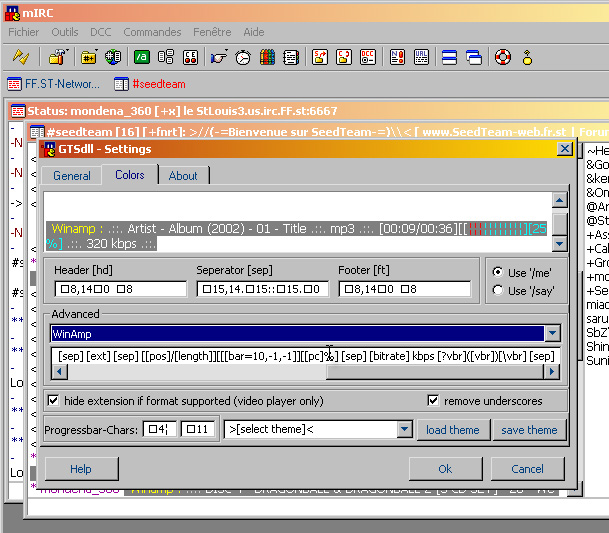Click the DCC send file icon

coord(320,57)
